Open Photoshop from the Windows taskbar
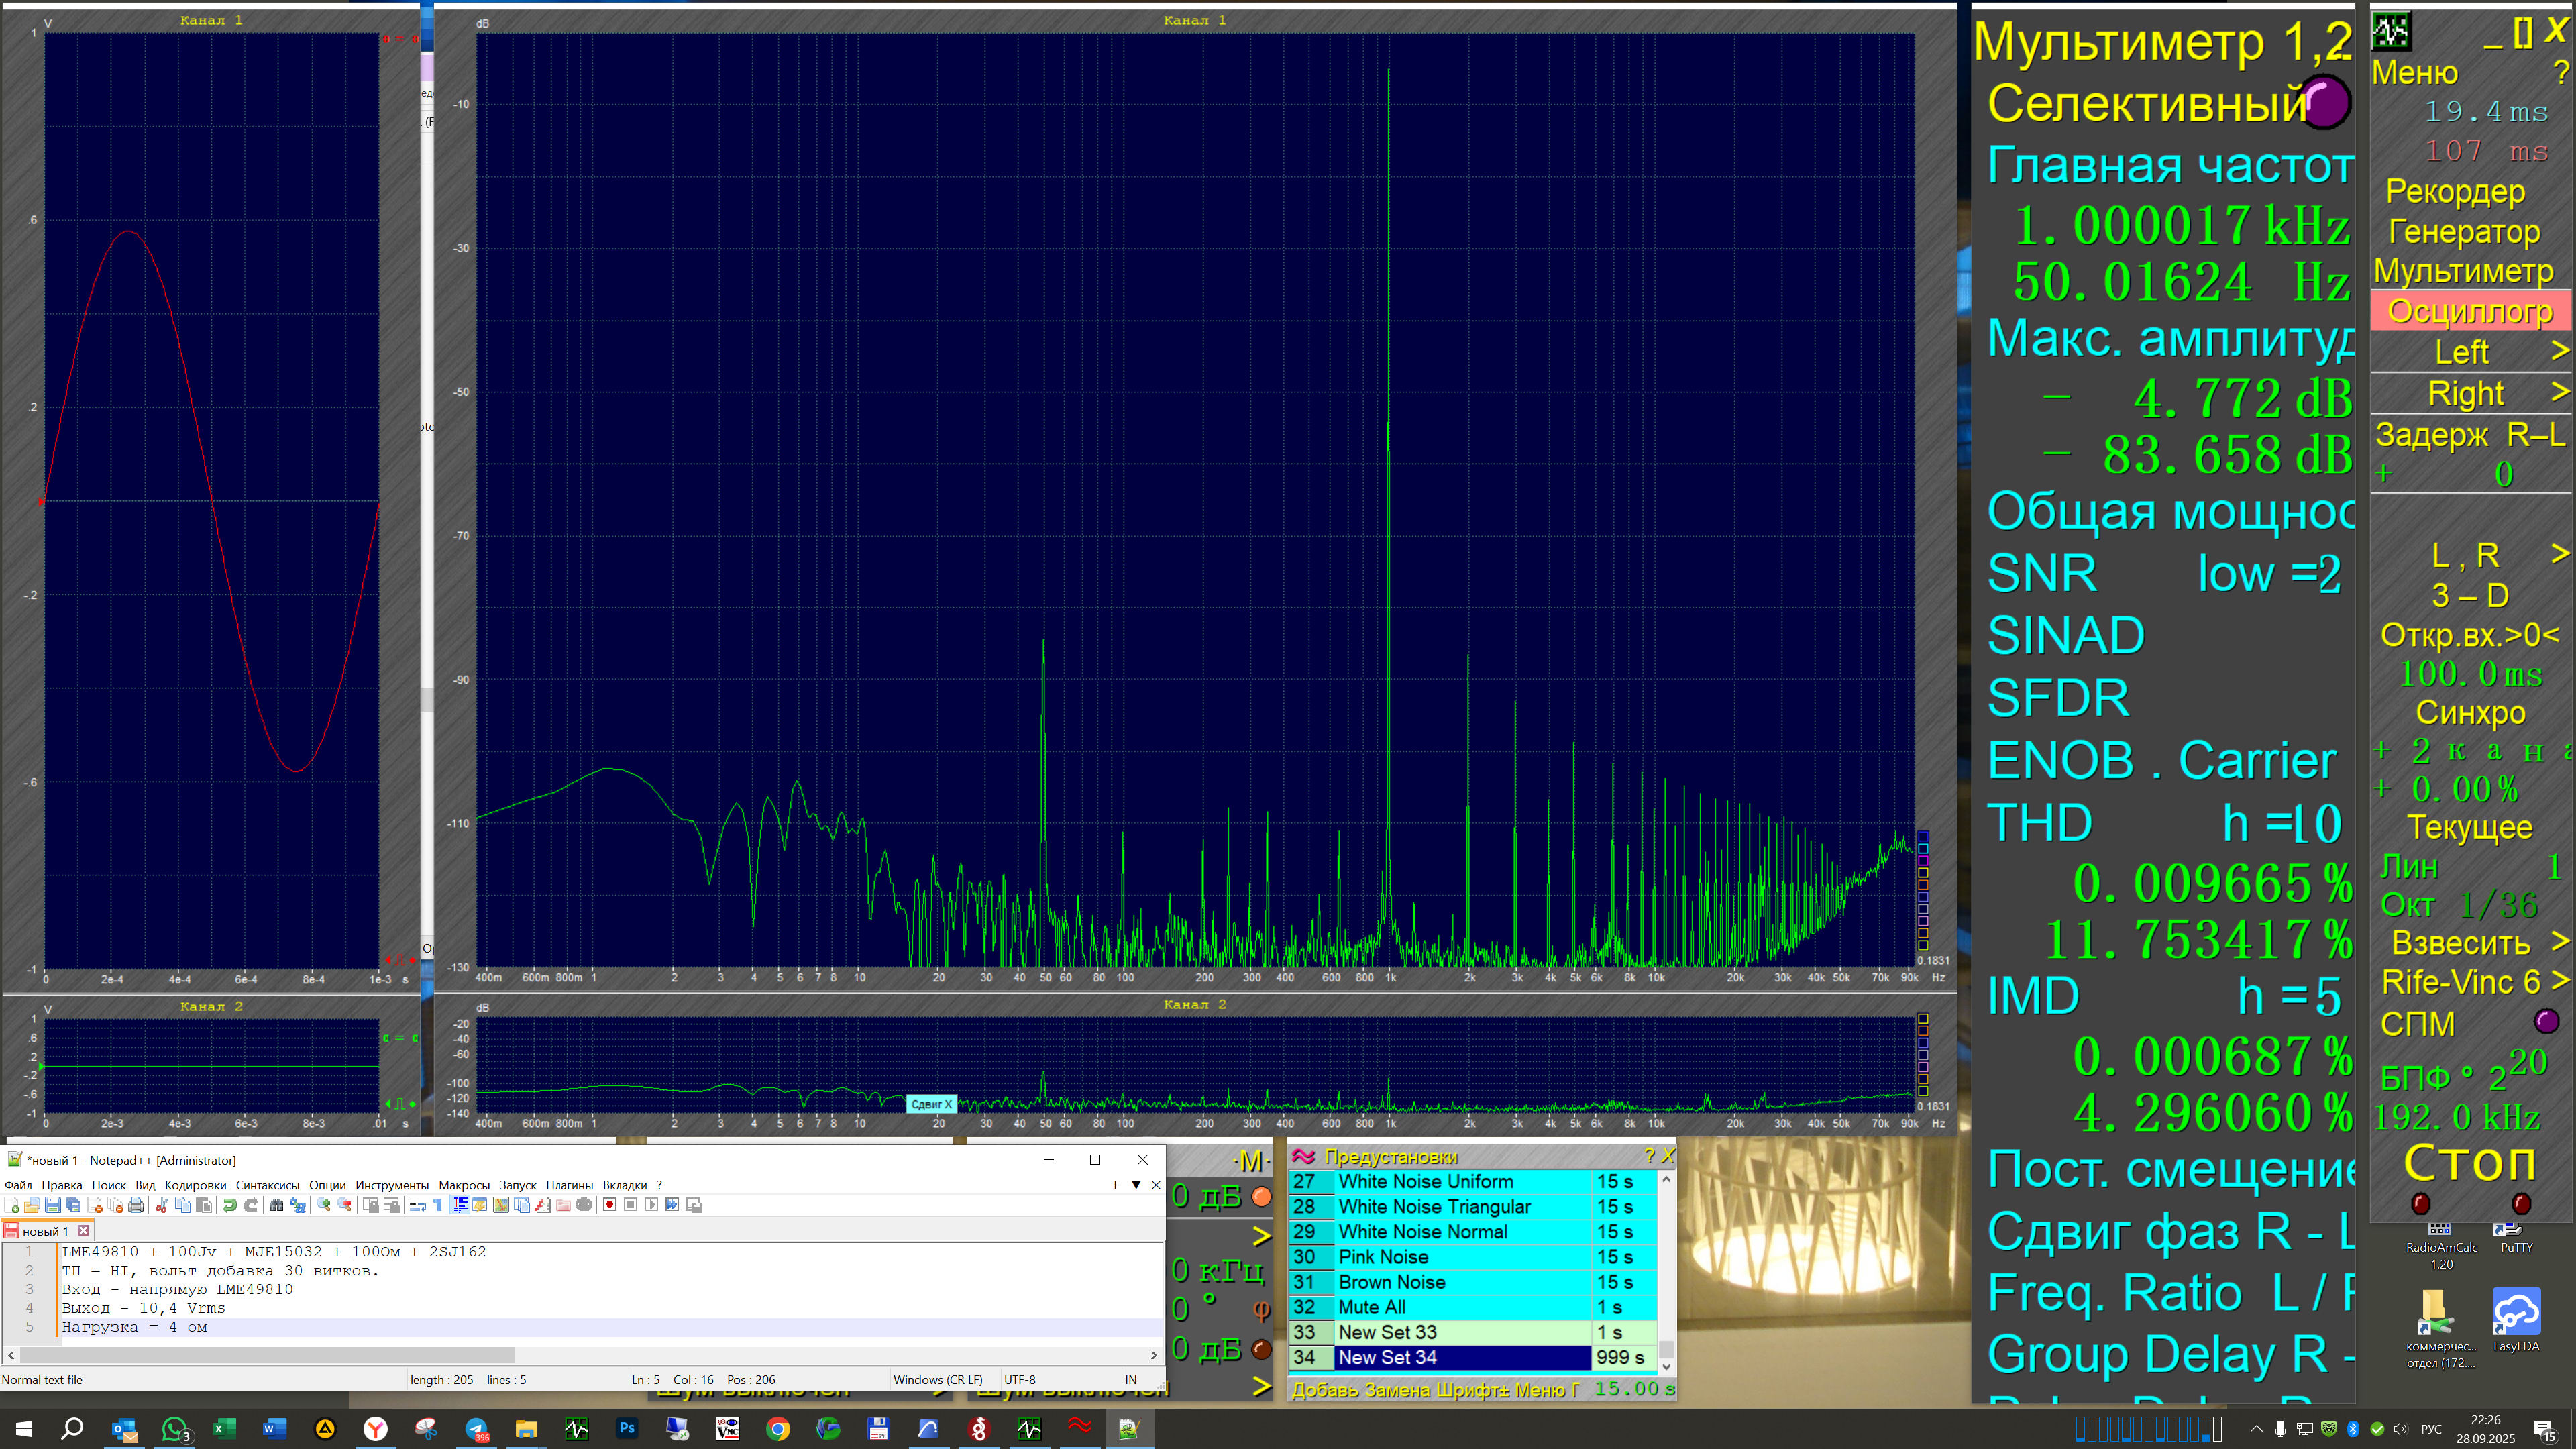 click(x=627, y=1428)
